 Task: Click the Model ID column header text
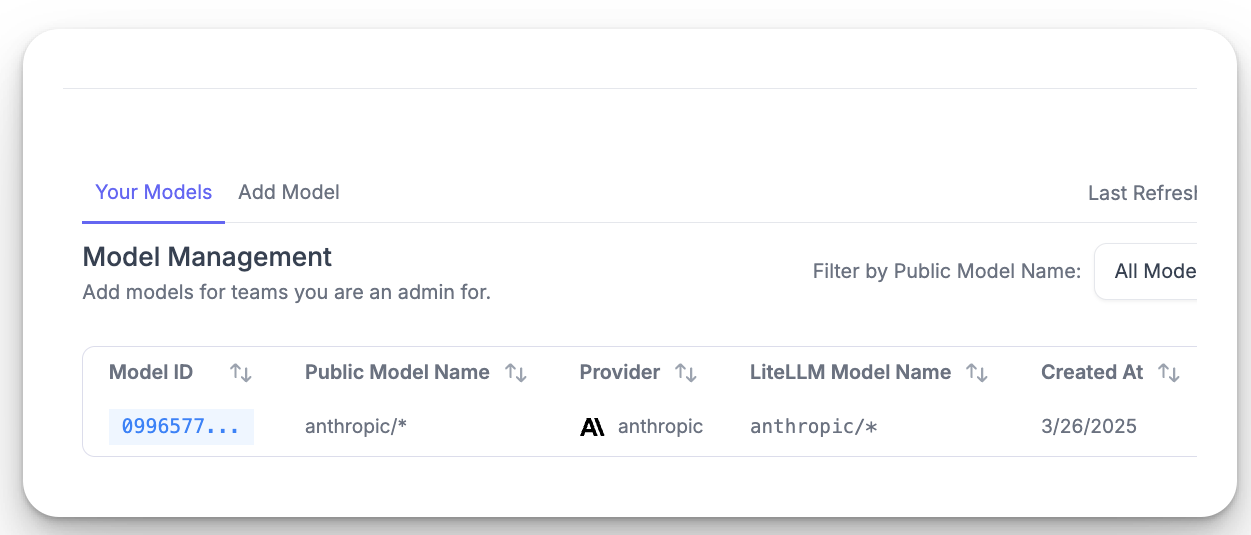pyautogui.click(x=151, y=373)
